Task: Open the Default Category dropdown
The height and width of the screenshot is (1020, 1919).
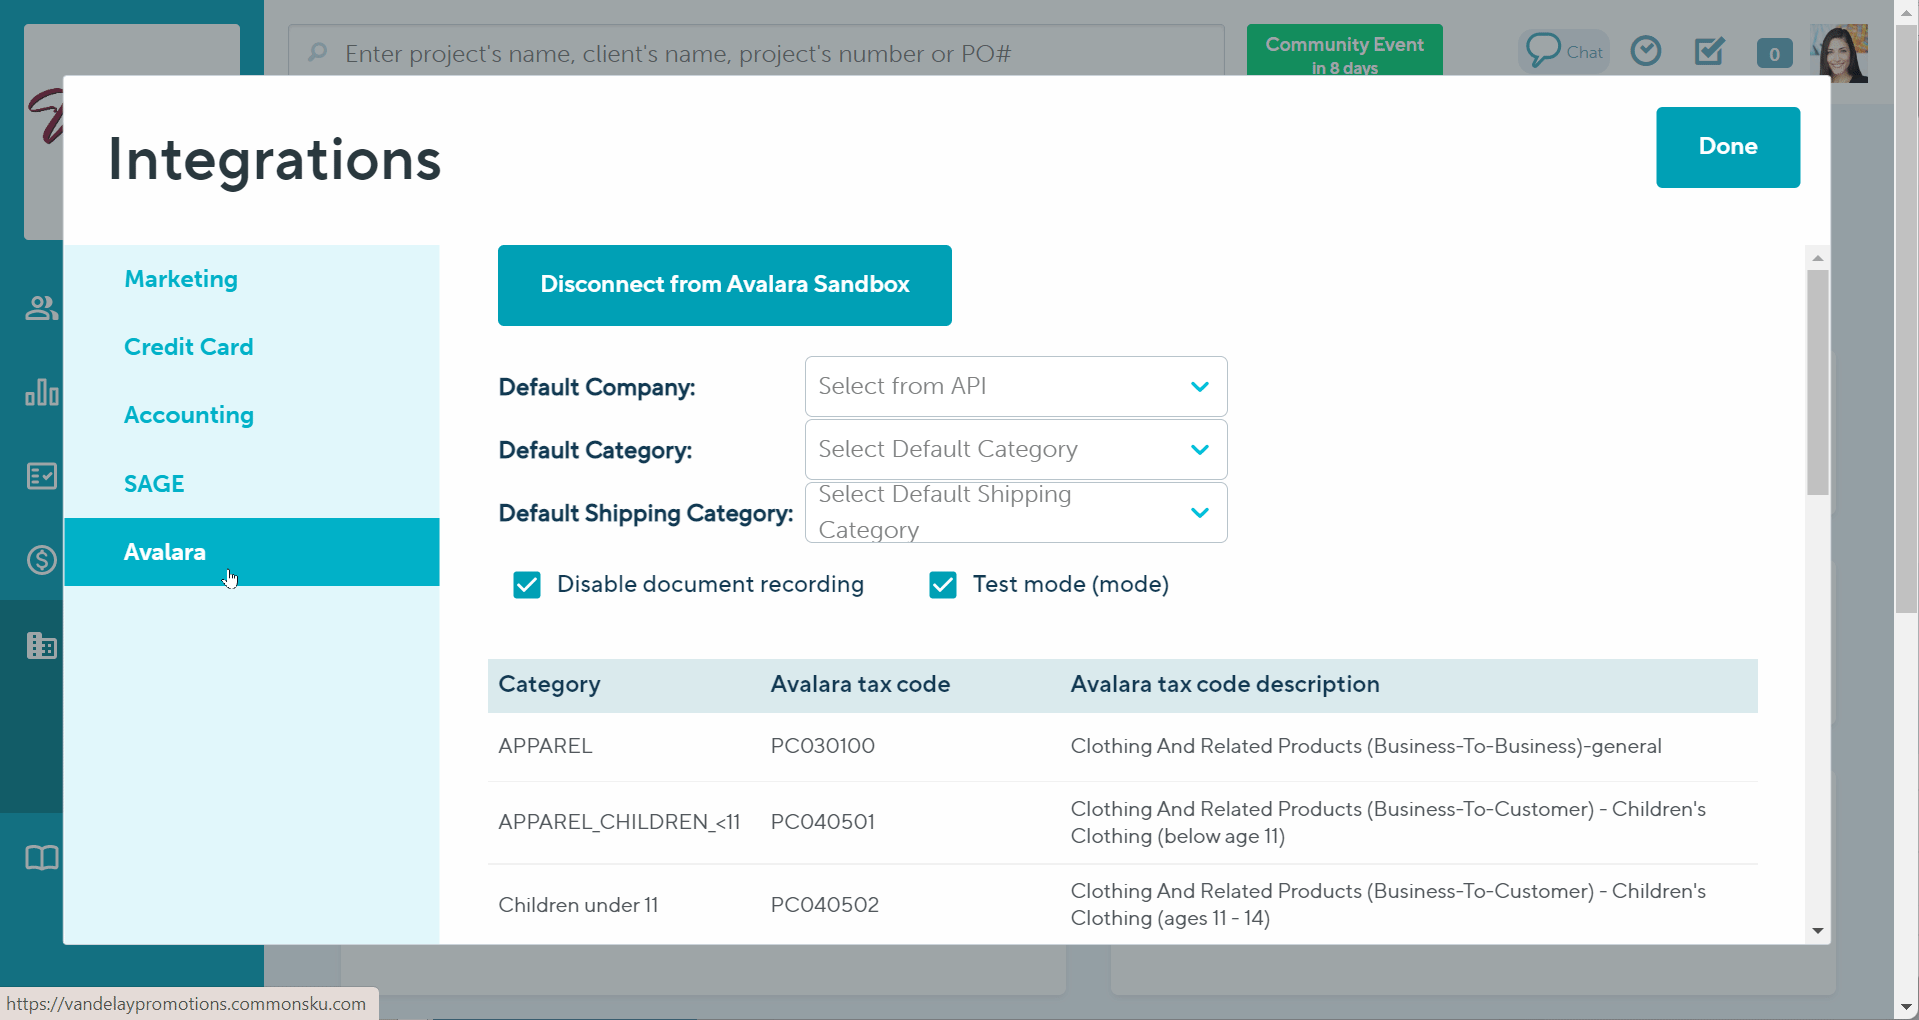Action: click(x=1015, y=450)
